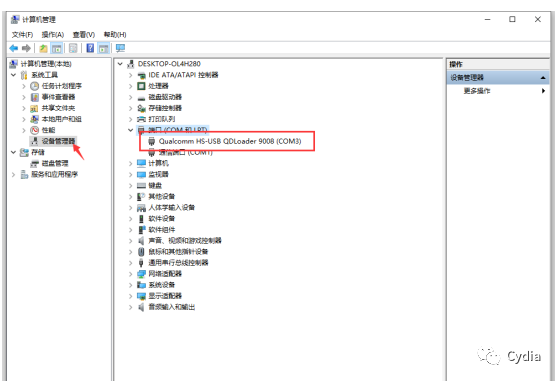Click the up-one-level folder toolbar icon
The width and height of the screenshot is (558, 381).
coord(43,48)
